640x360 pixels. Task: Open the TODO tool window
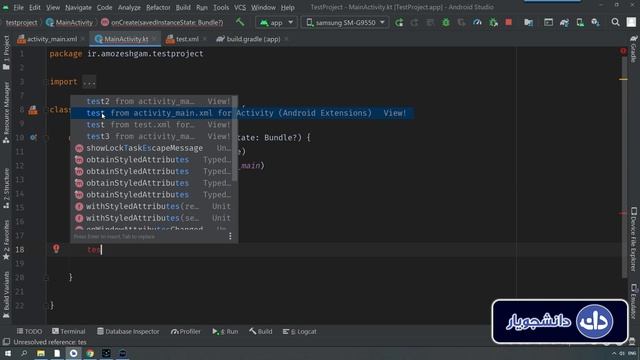[29, 331]
